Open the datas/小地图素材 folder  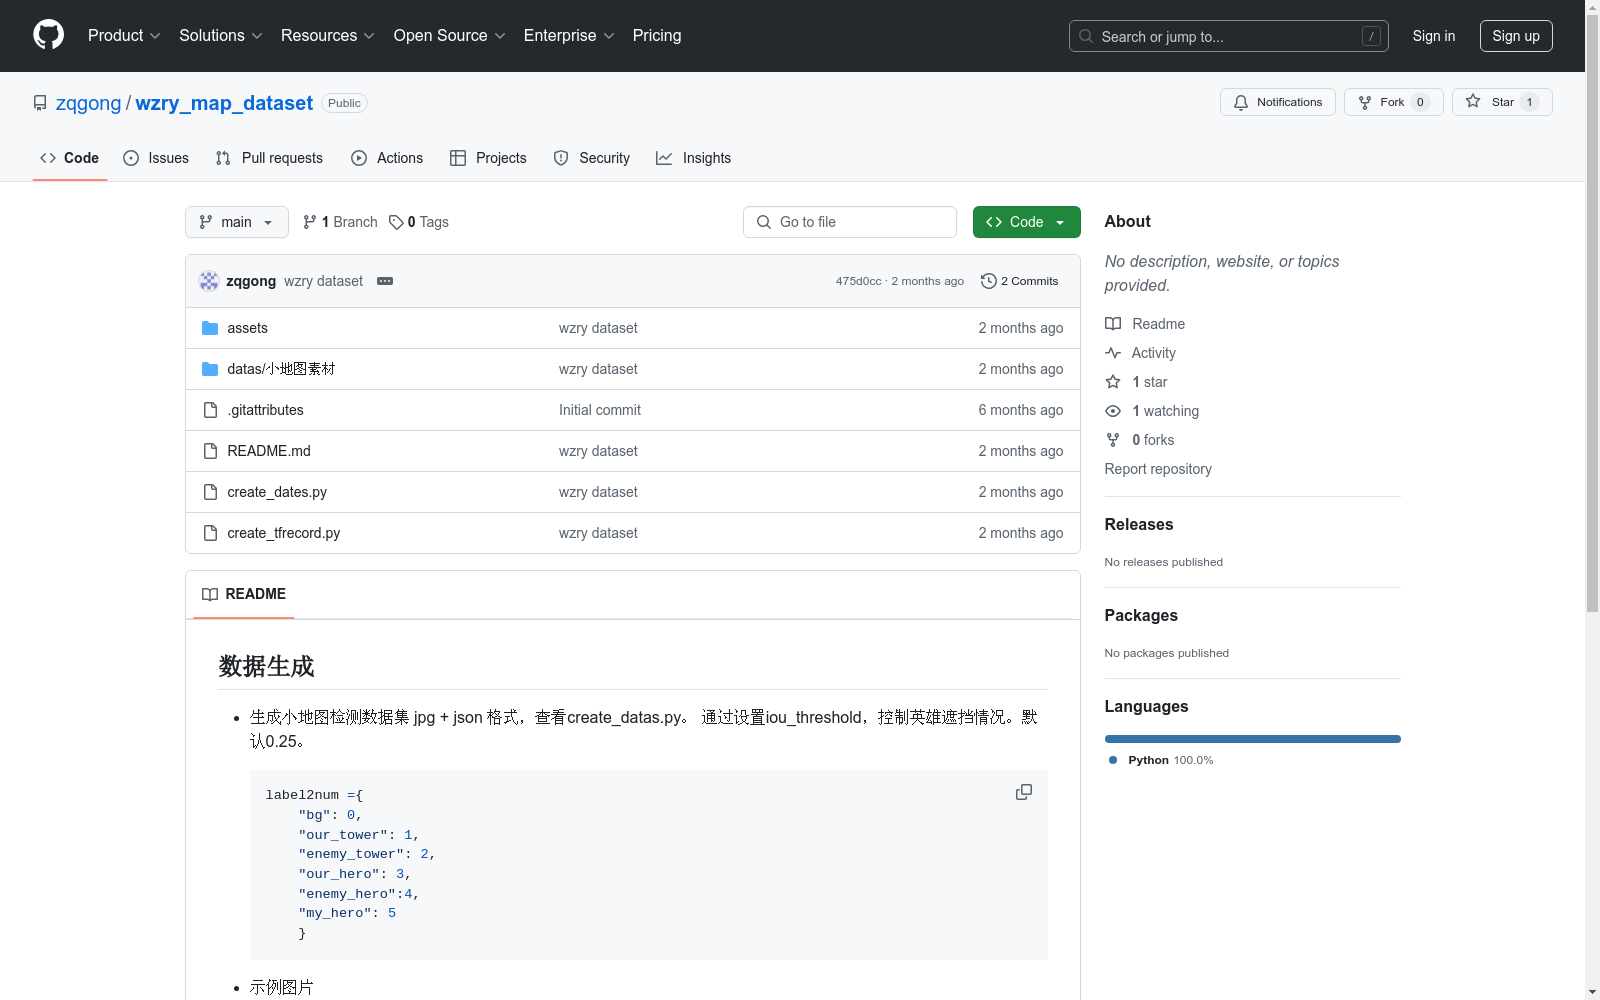point(281,369)
